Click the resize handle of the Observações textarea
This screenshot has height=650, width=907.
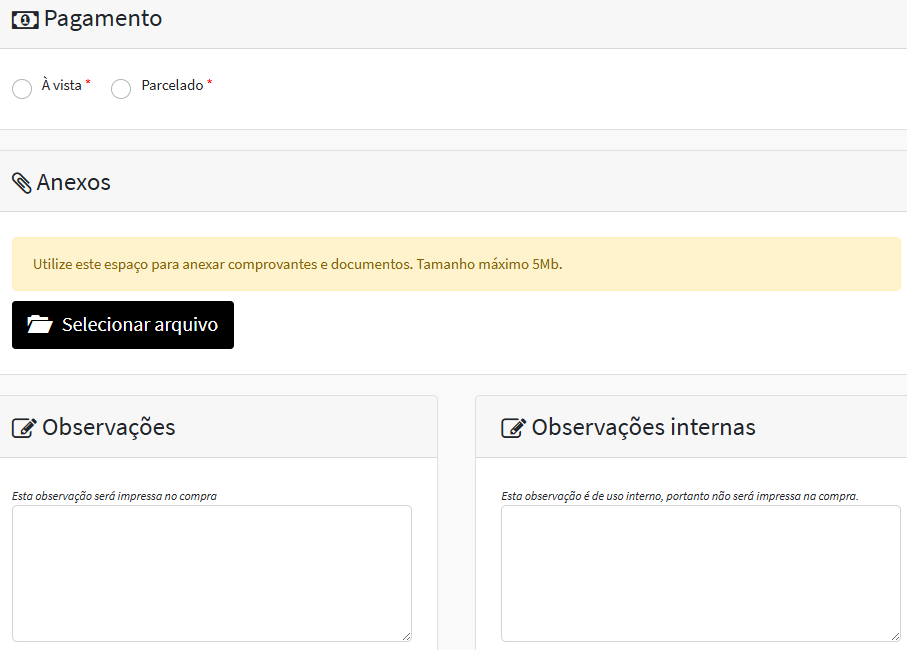tap(406, 636)
